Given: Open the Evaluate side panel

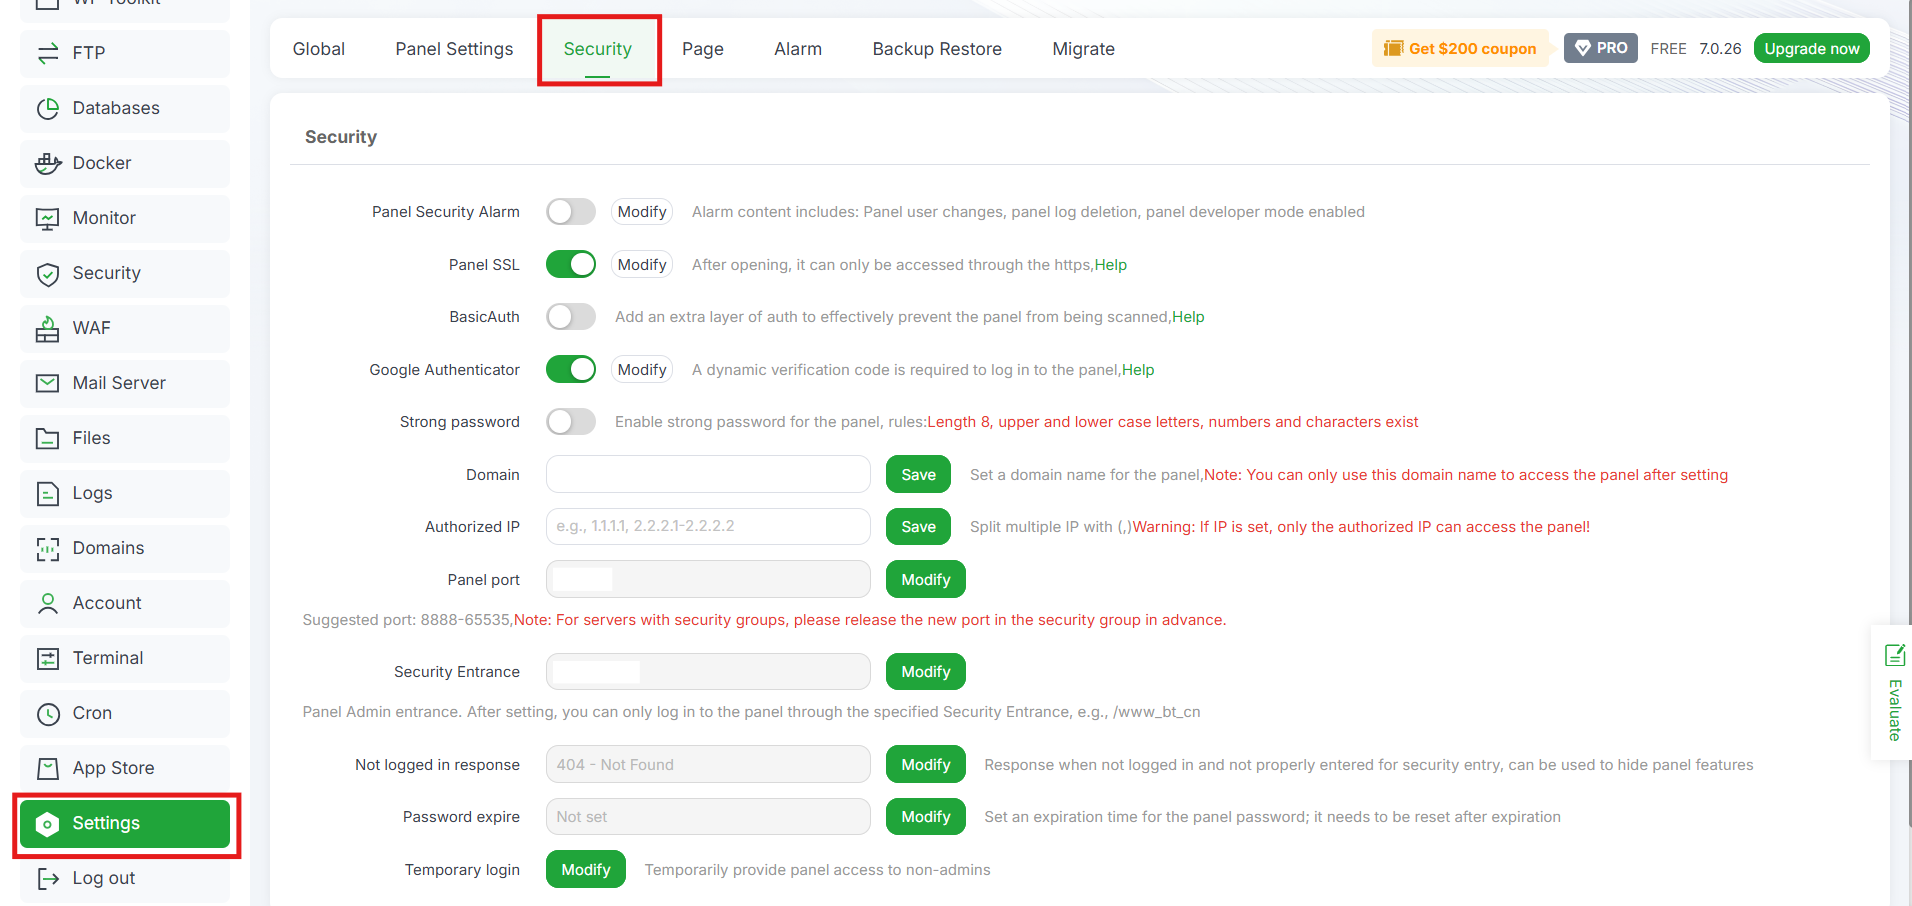Looking at the screenshot, I should coord(1892,692).
